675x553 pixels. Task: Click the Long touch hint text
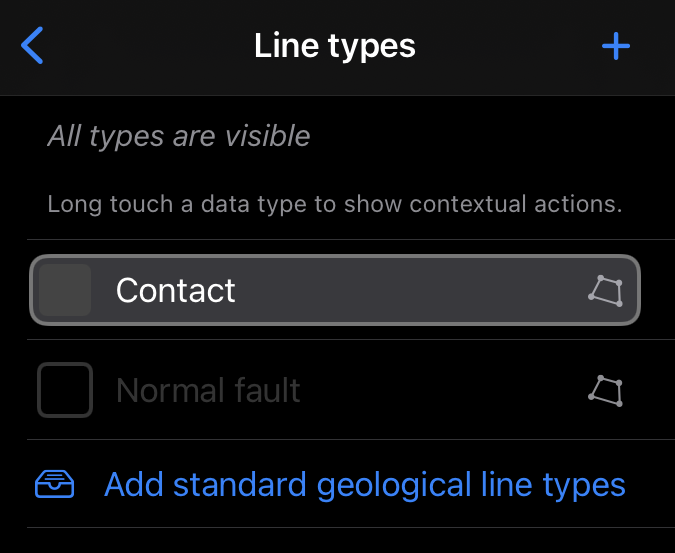click(x=335, y=205)
